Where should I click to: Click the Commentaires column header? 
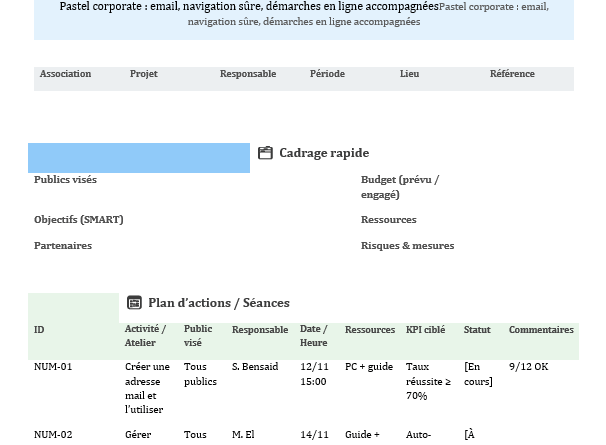click(541, 330)
